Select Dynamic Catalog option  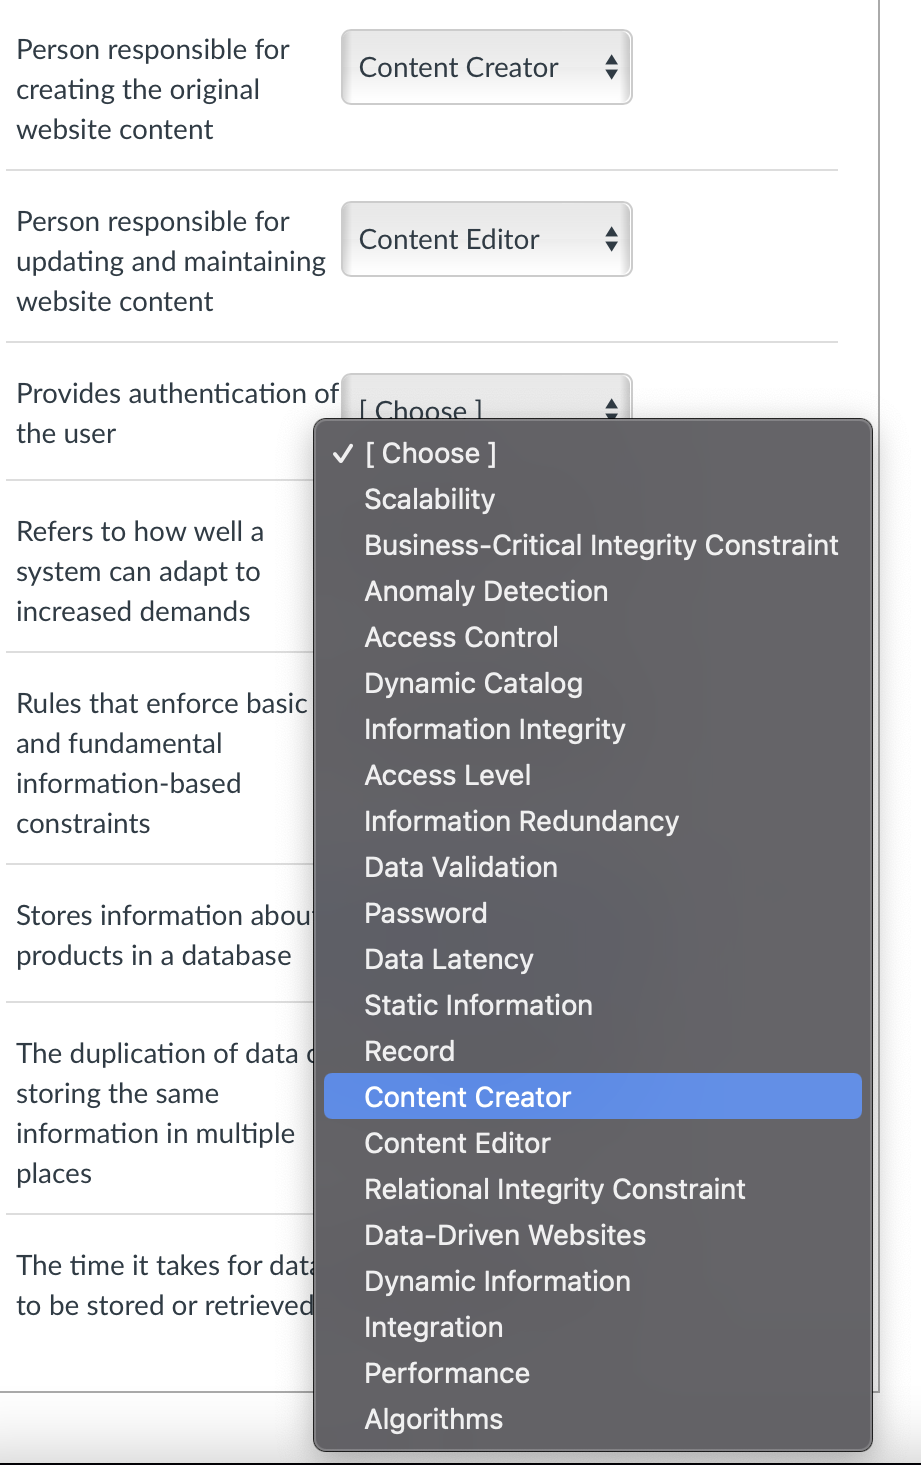pyautogui.click(x=472, y=683)
